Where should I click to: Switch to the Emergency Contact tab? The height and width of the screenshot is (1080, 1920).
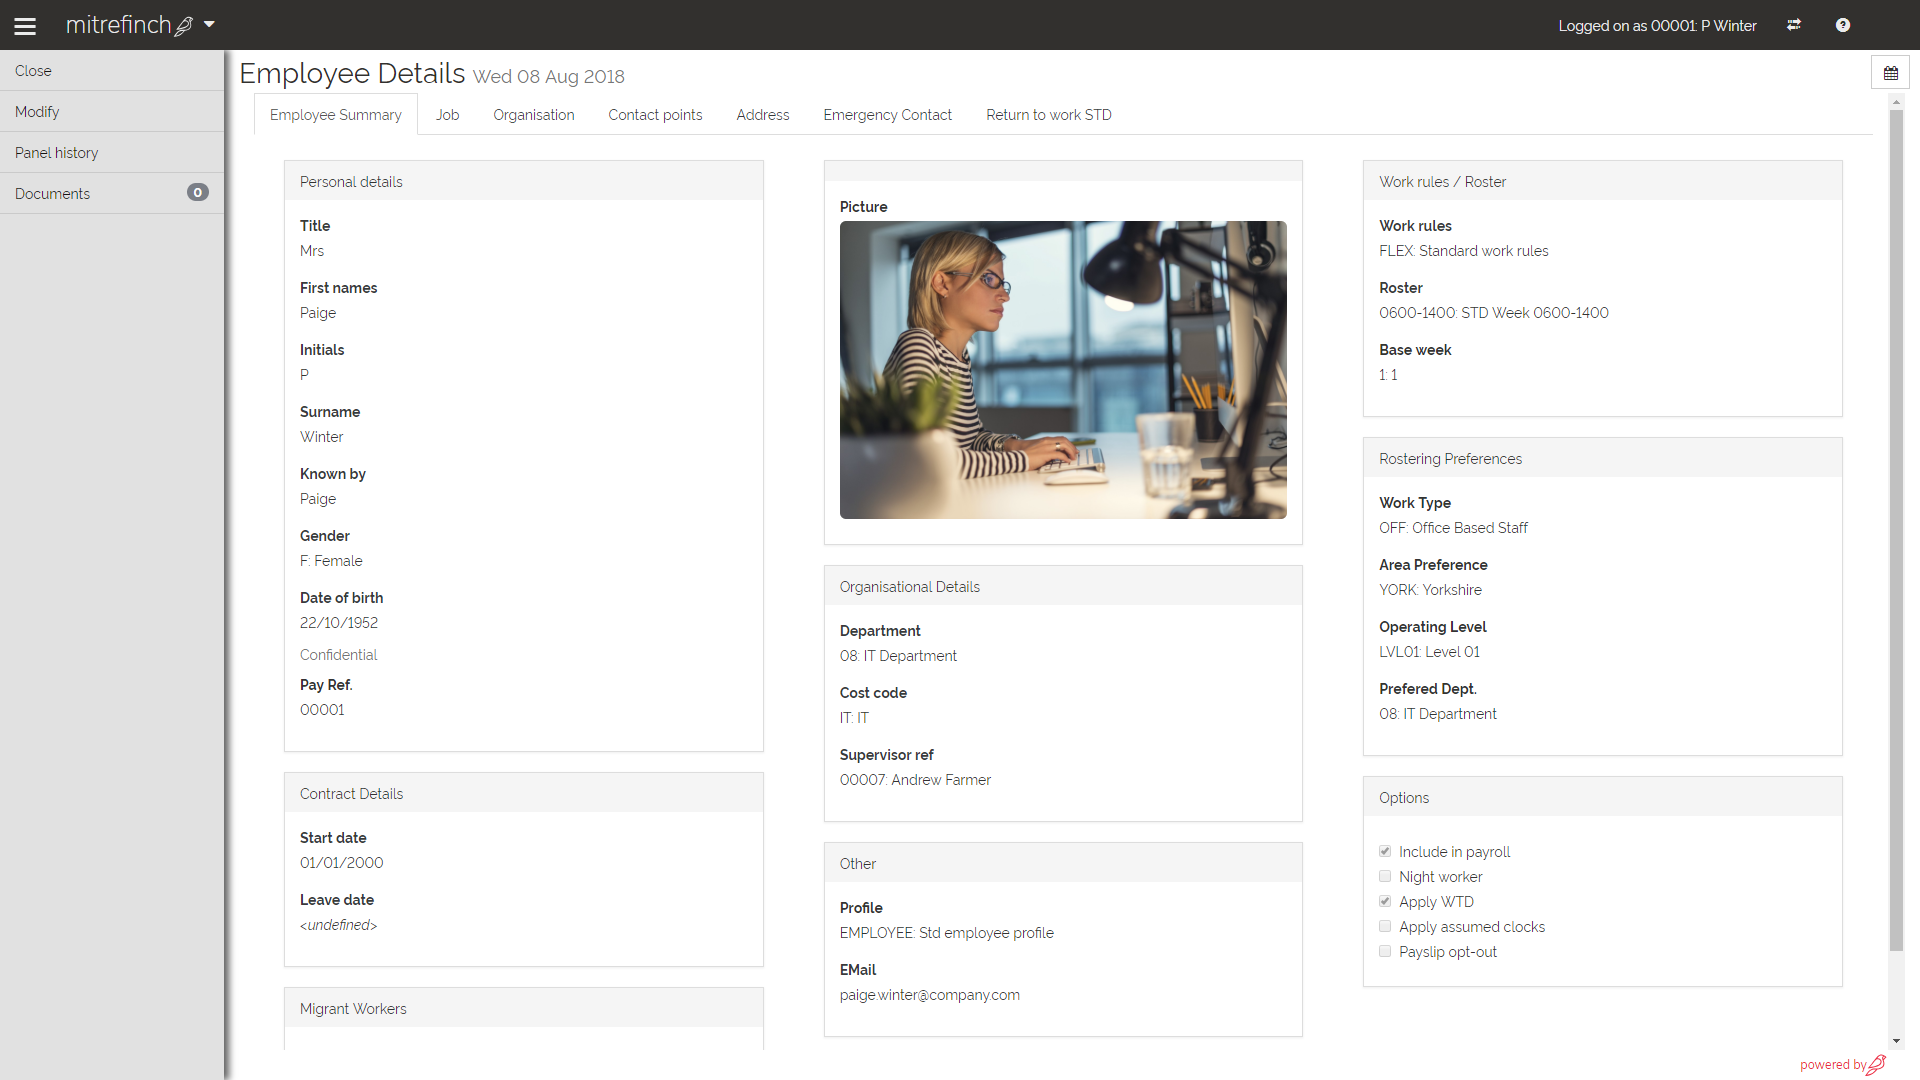887,114
